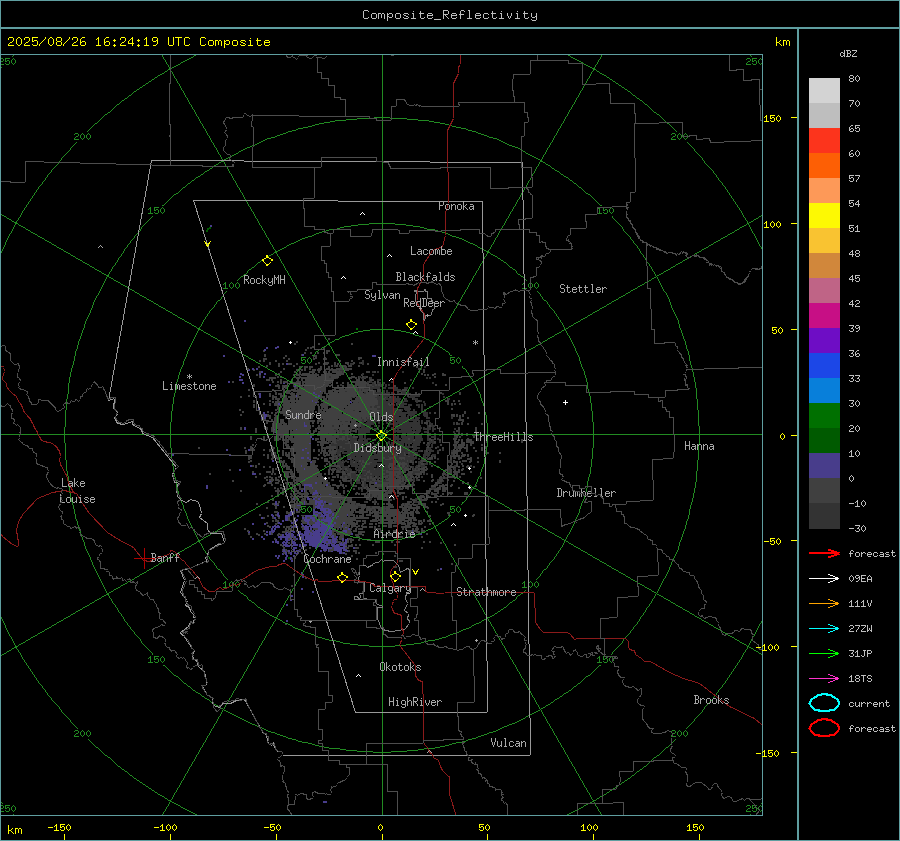Click the Lacombe label
The image size is (900, 841).
431,251
